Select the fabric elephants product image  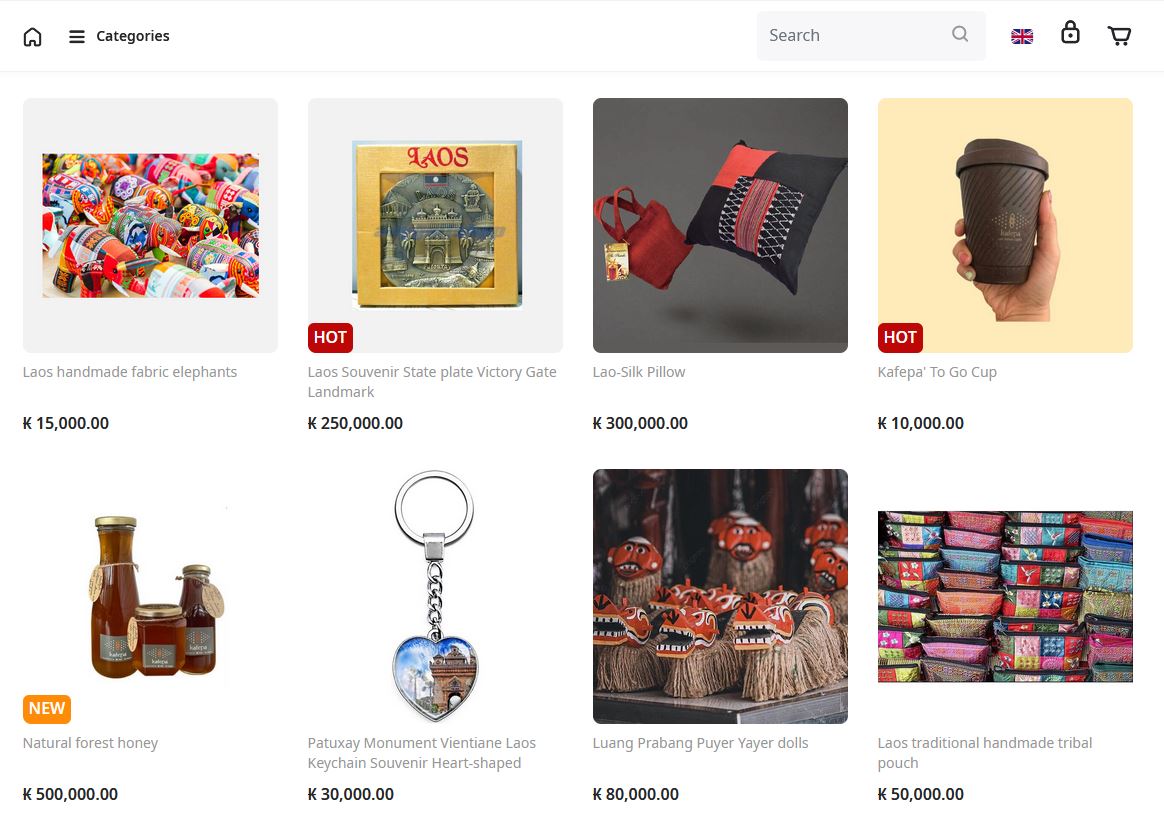pos(151,225)
